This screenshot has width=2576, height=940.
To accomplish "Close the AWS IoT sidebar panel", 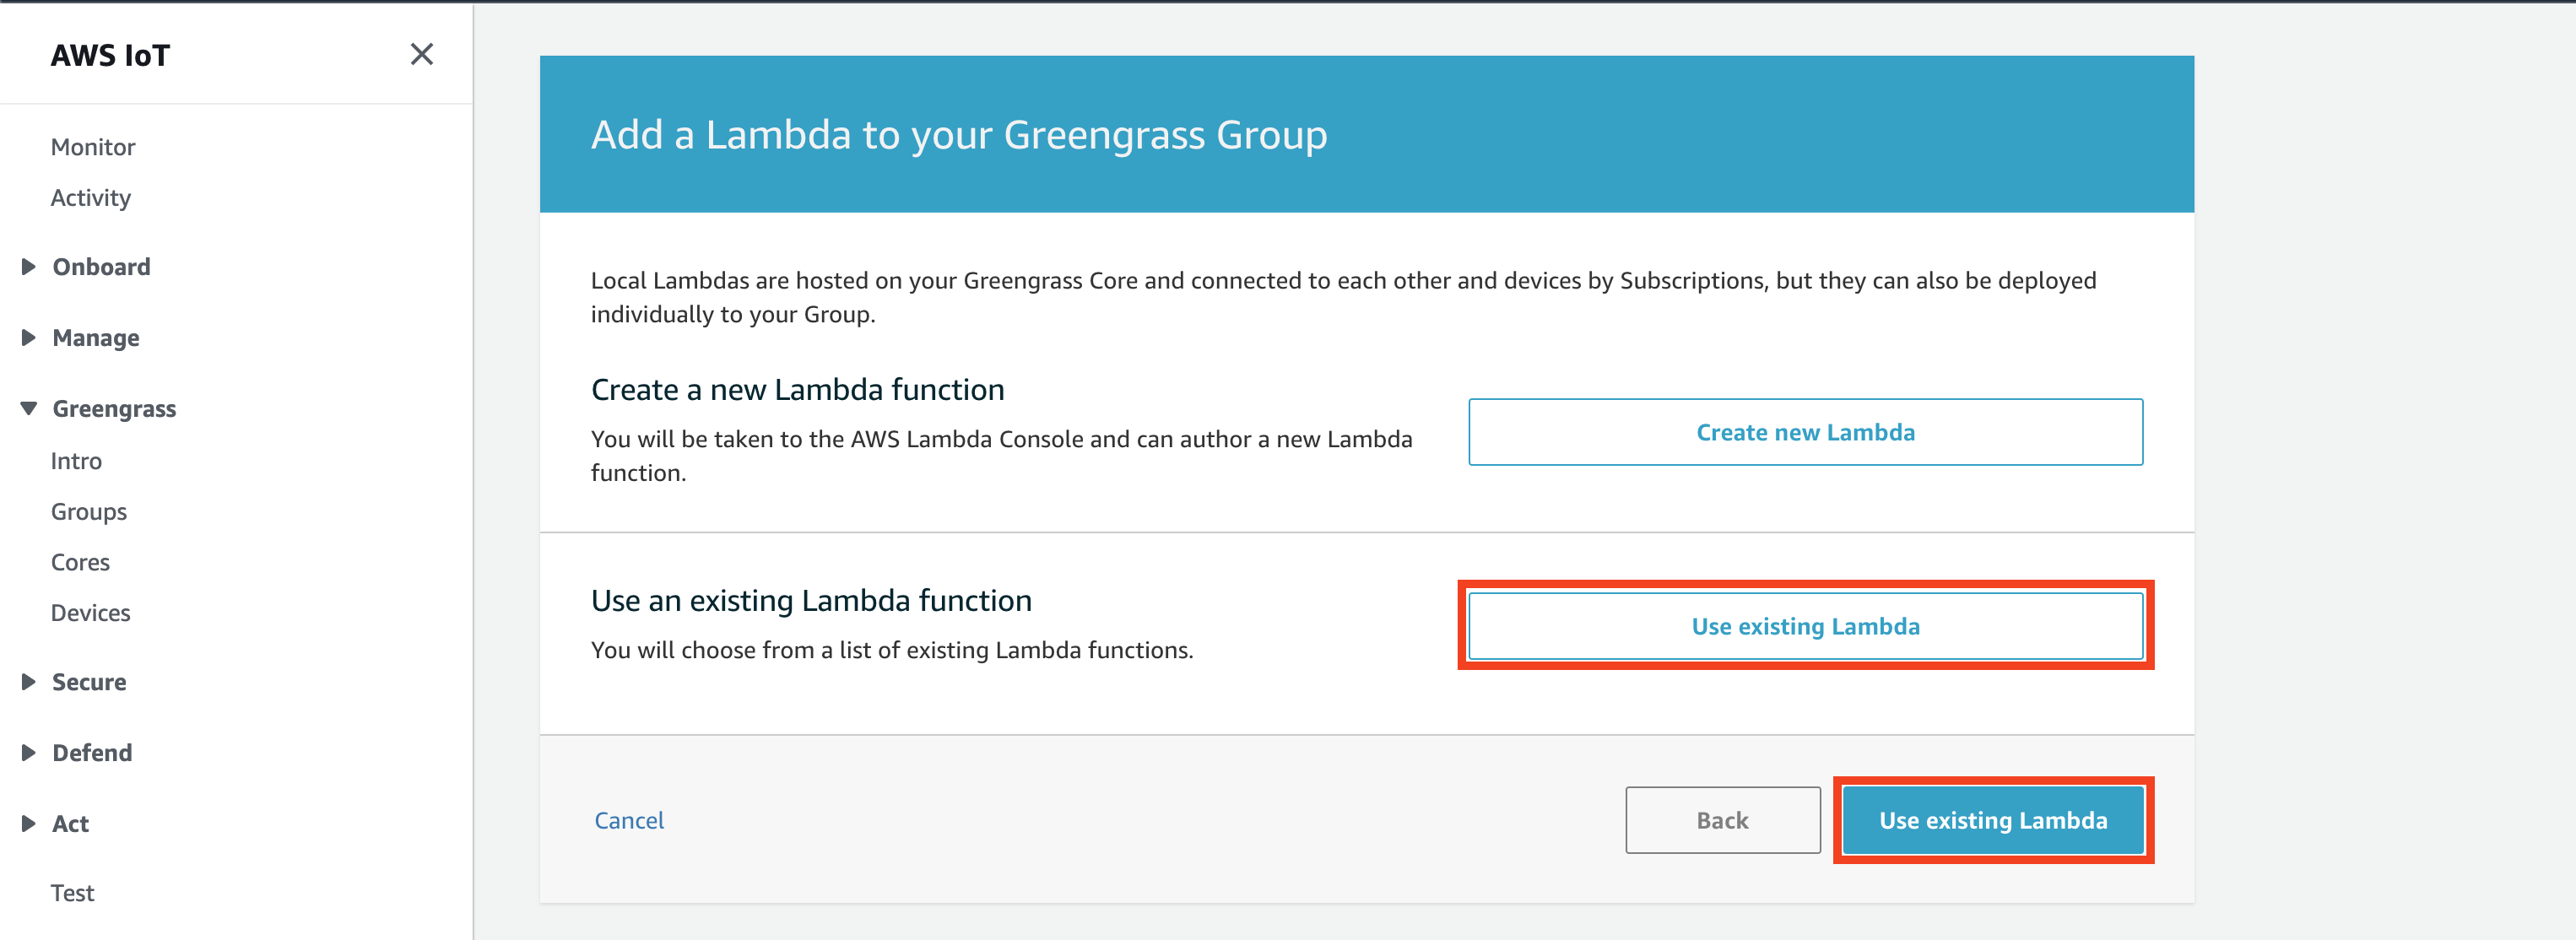I will (x=422, y=54).
